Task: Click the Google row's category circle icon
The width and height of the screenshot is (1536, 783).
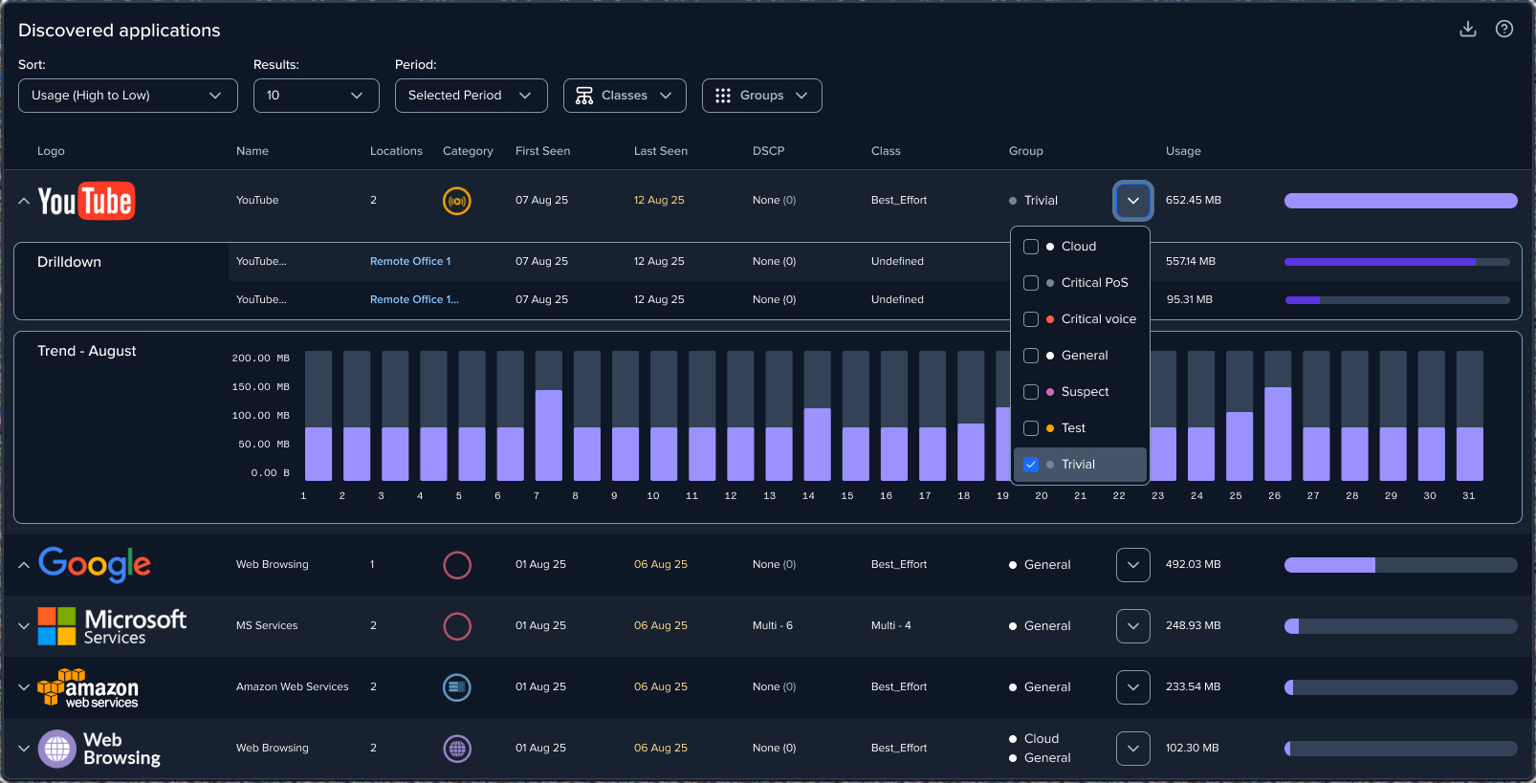Action: pos(458,565)
